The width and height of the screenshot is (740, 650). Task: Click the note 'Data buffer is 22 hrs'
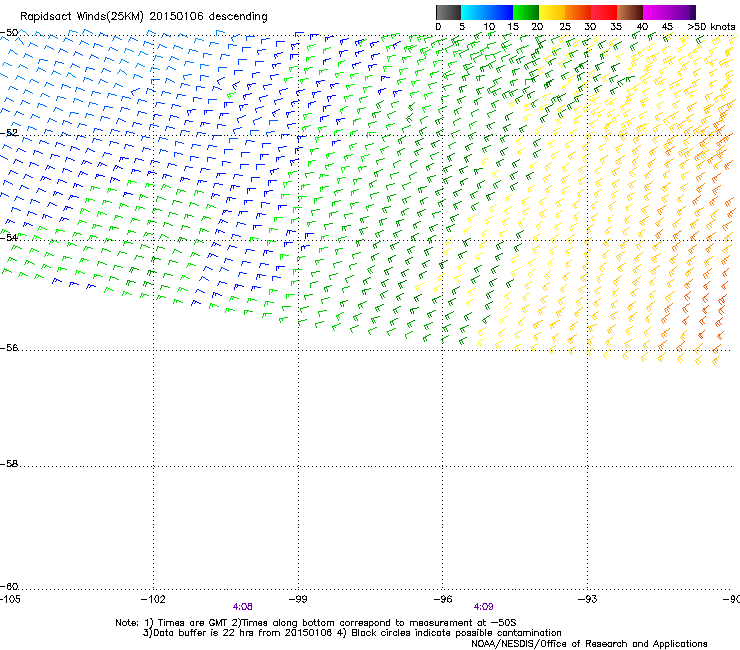205,633
